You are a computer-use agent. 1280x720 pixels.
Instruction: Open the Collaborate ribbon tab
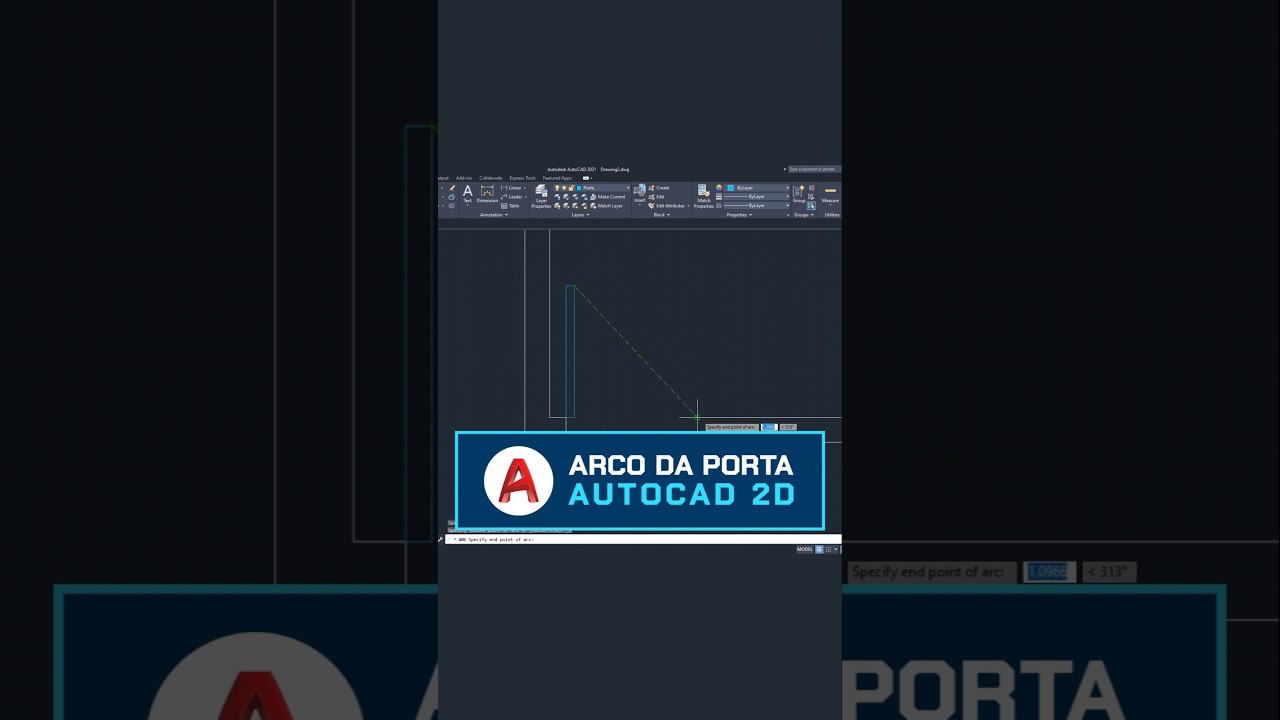click(491, 178)
